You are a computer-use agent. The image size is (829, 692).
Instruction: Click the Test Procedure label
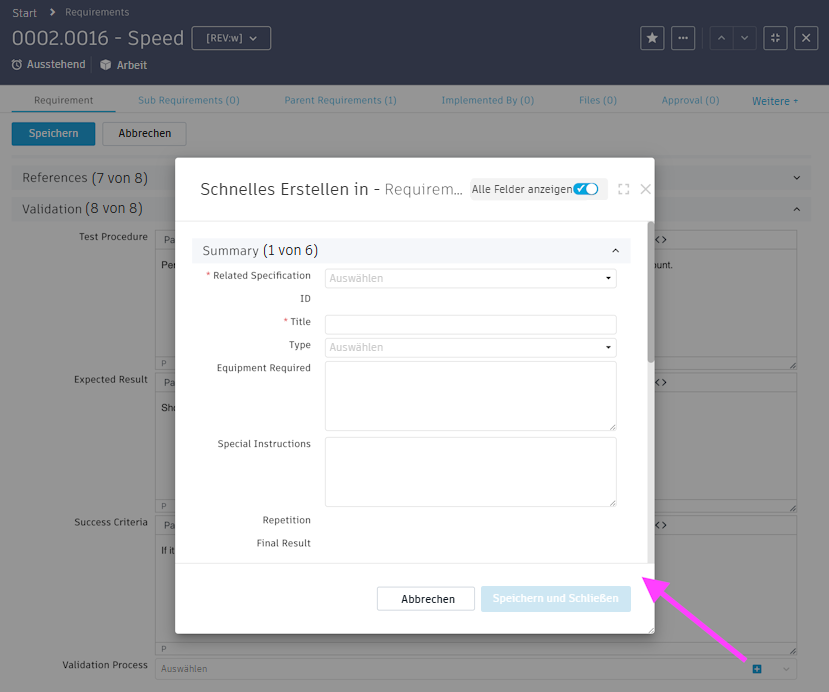[x=113, y=237]
